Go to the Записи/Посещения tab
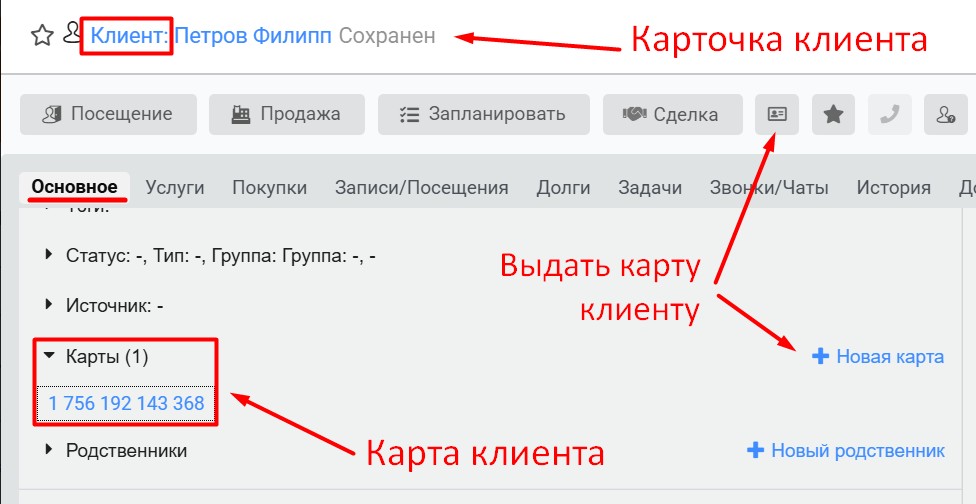Screen dimensions: 976x504 pyautogui.click(x=421, y=187)
